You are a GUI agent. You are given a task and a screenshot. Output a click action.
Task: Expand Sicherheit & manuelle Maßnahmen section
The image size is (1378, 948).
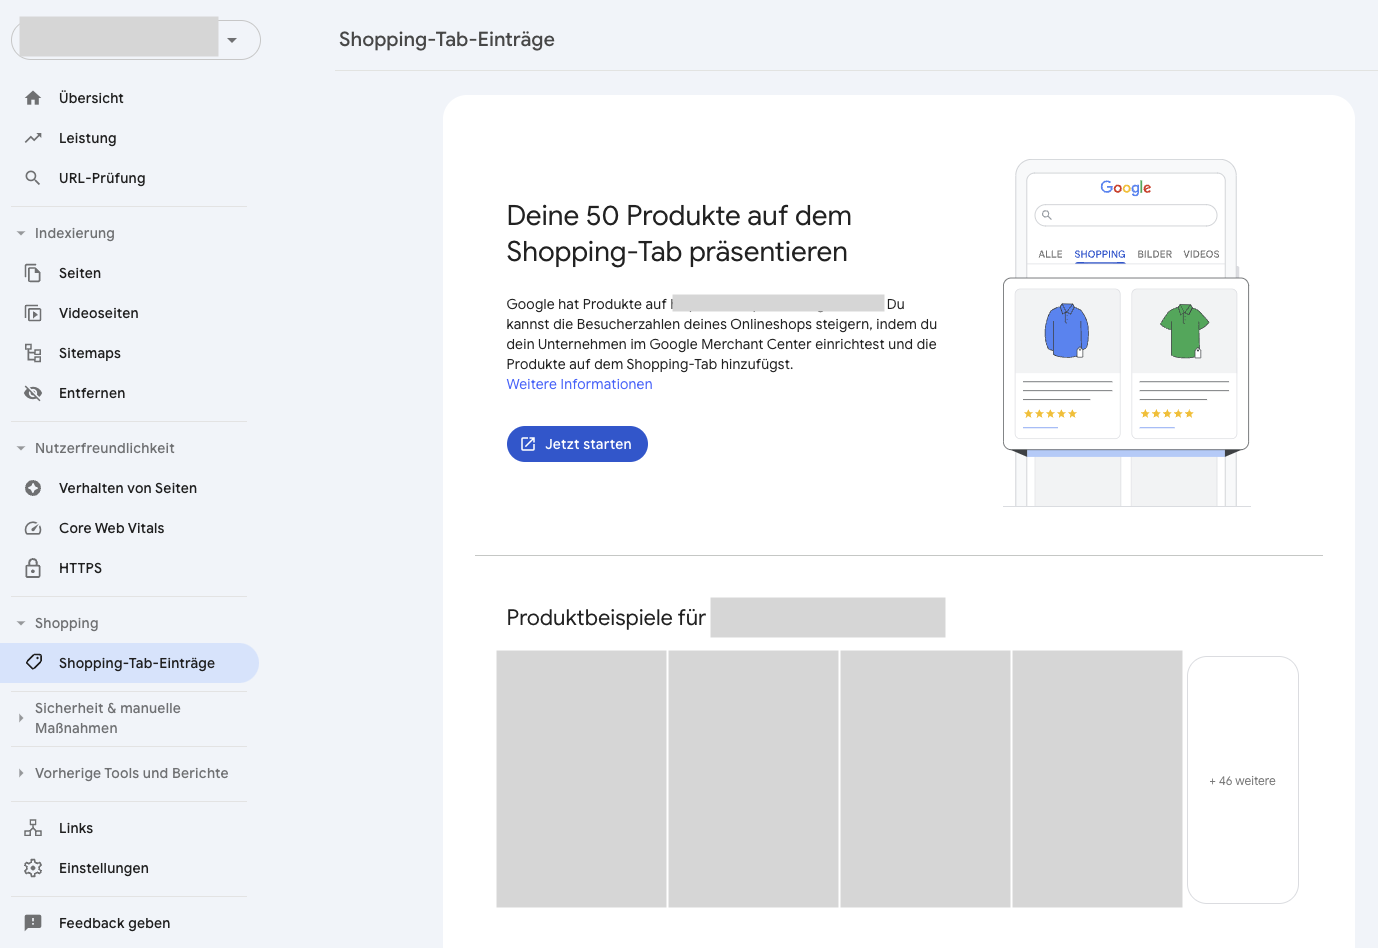21,718
